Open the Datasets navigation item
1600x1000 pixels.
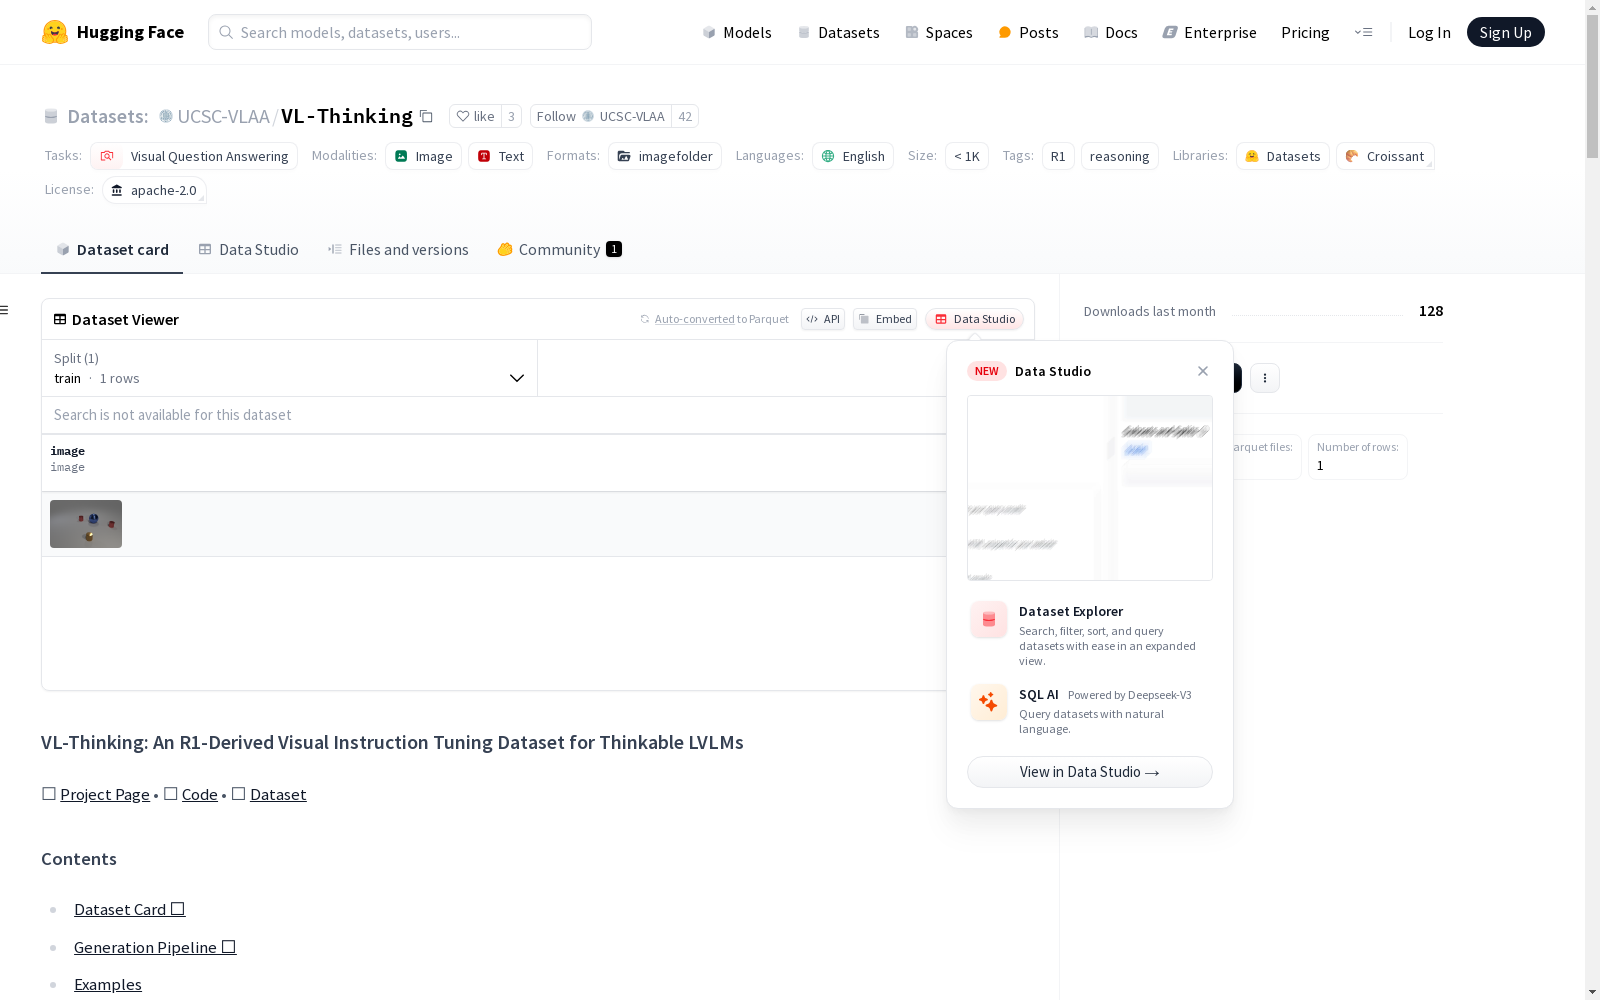click(838, 32)
